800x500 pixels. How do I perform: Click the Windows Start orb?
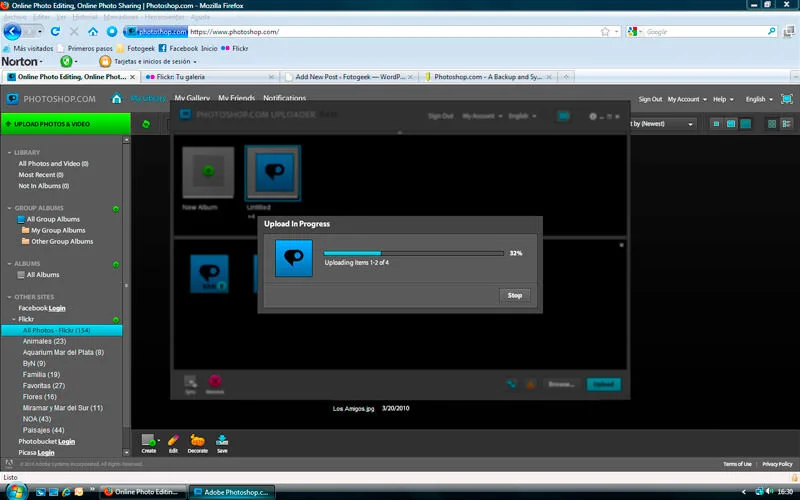pos(16,491)
